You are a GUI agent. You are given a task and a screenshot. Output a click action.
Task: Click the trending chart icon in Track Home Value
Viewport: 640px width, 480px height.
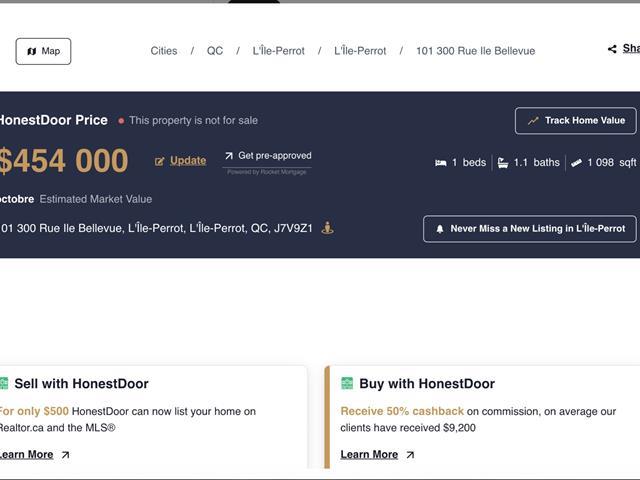point(533,121)
